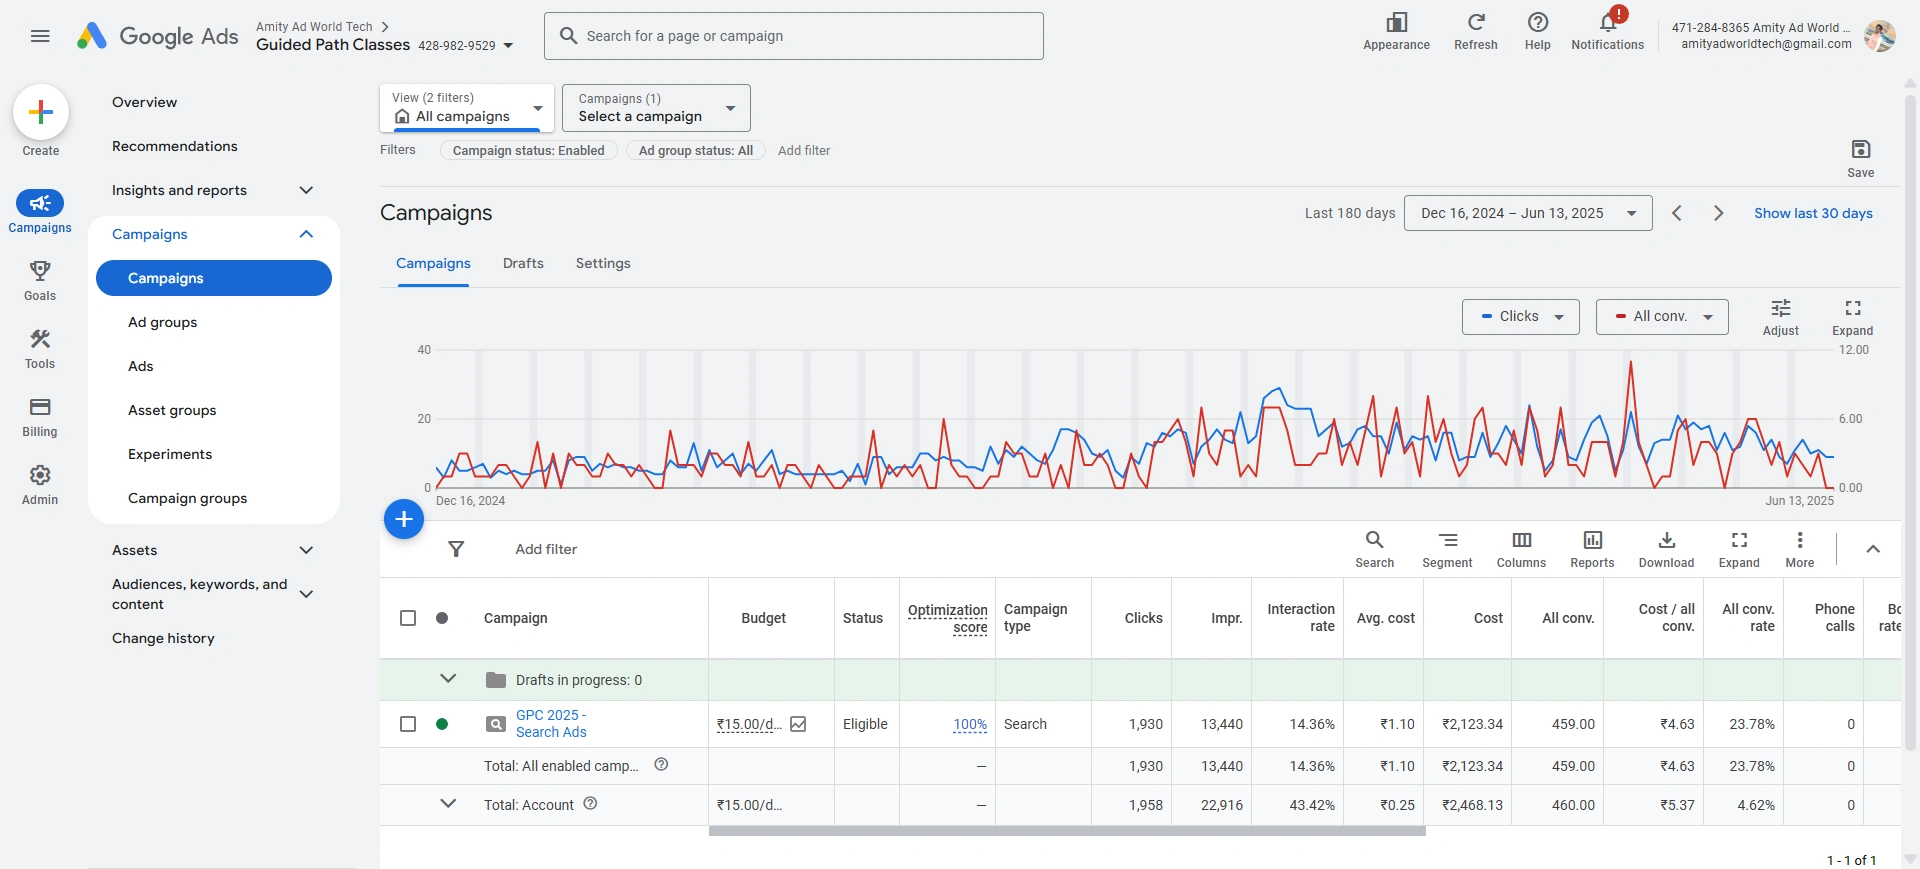This screenshot has width=1920, height=869.
Task: Click the Adjust chart icon
Action: (x=1780, y=317)
